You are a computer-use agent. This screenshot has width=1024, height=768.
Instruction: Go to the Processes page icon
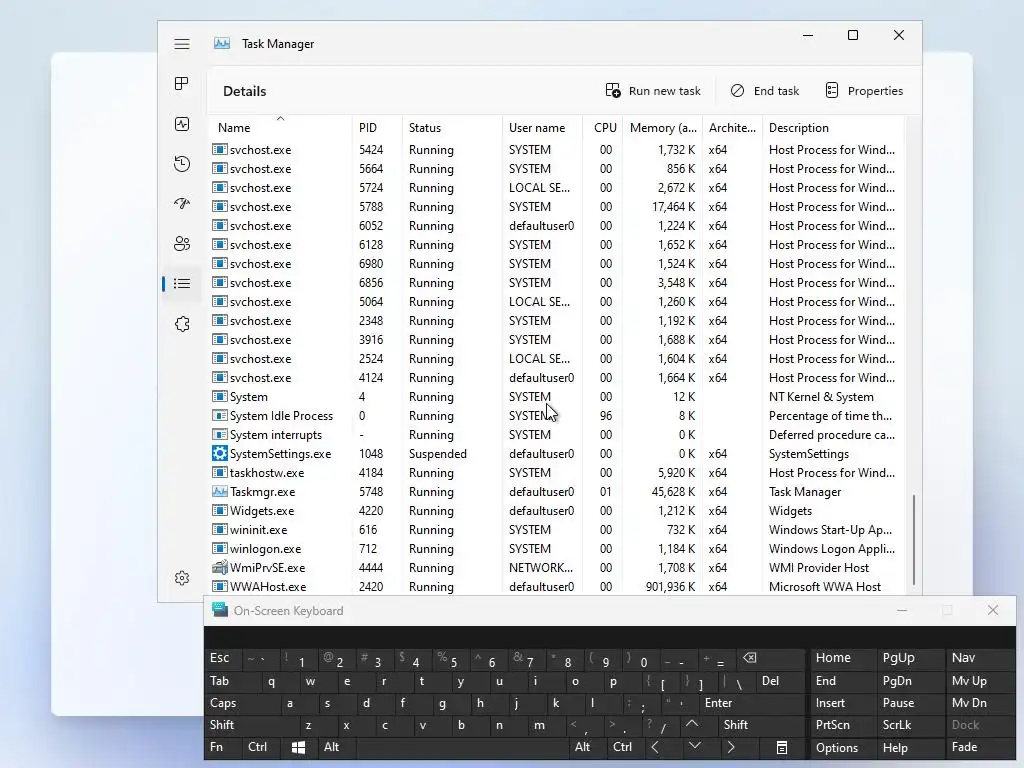point(182,84)
